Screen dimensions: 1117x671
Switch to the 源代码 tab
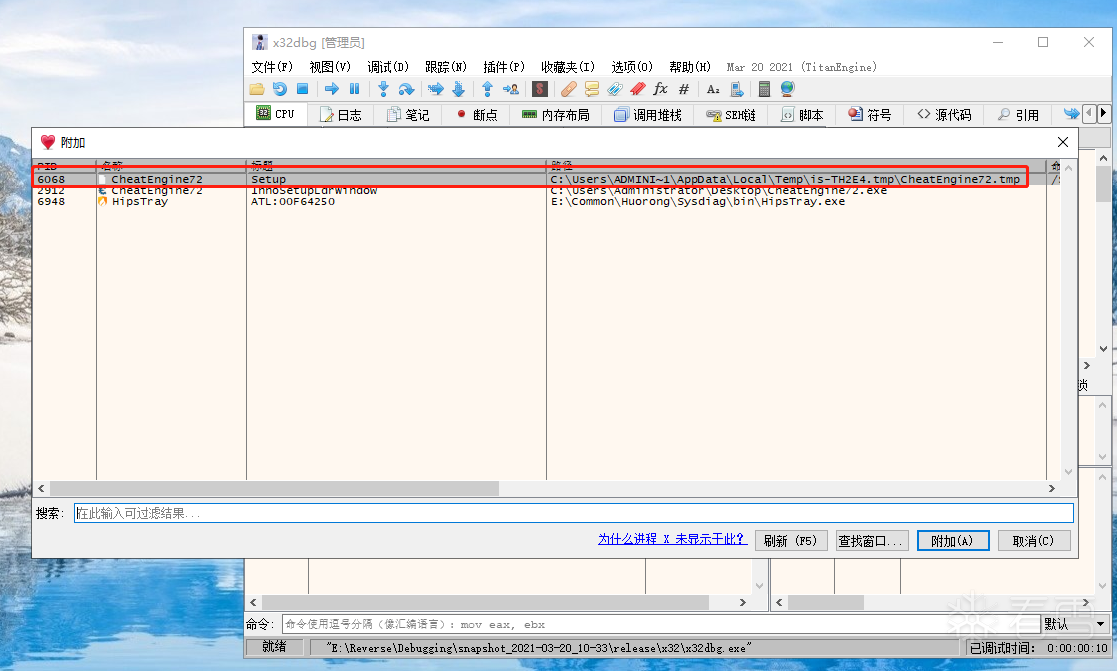945,115
